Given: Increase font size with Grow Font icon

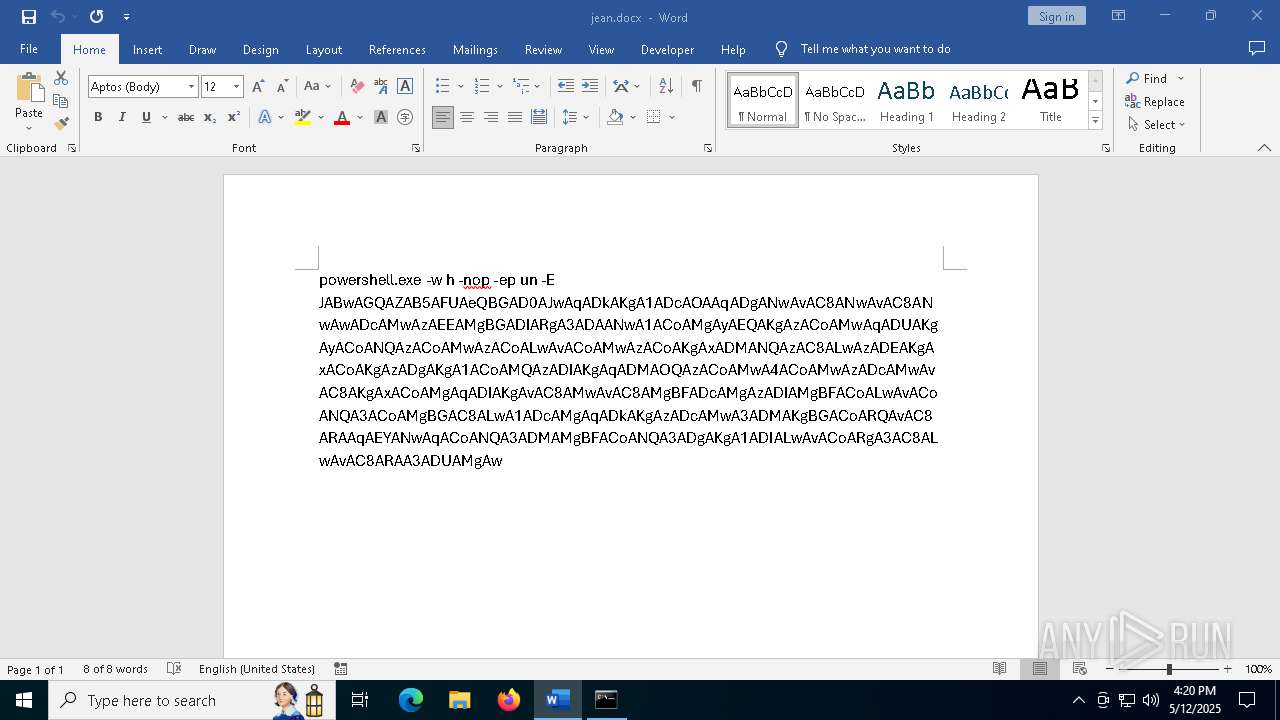Looking at the screenshot, I should click(x=259, y=87).
